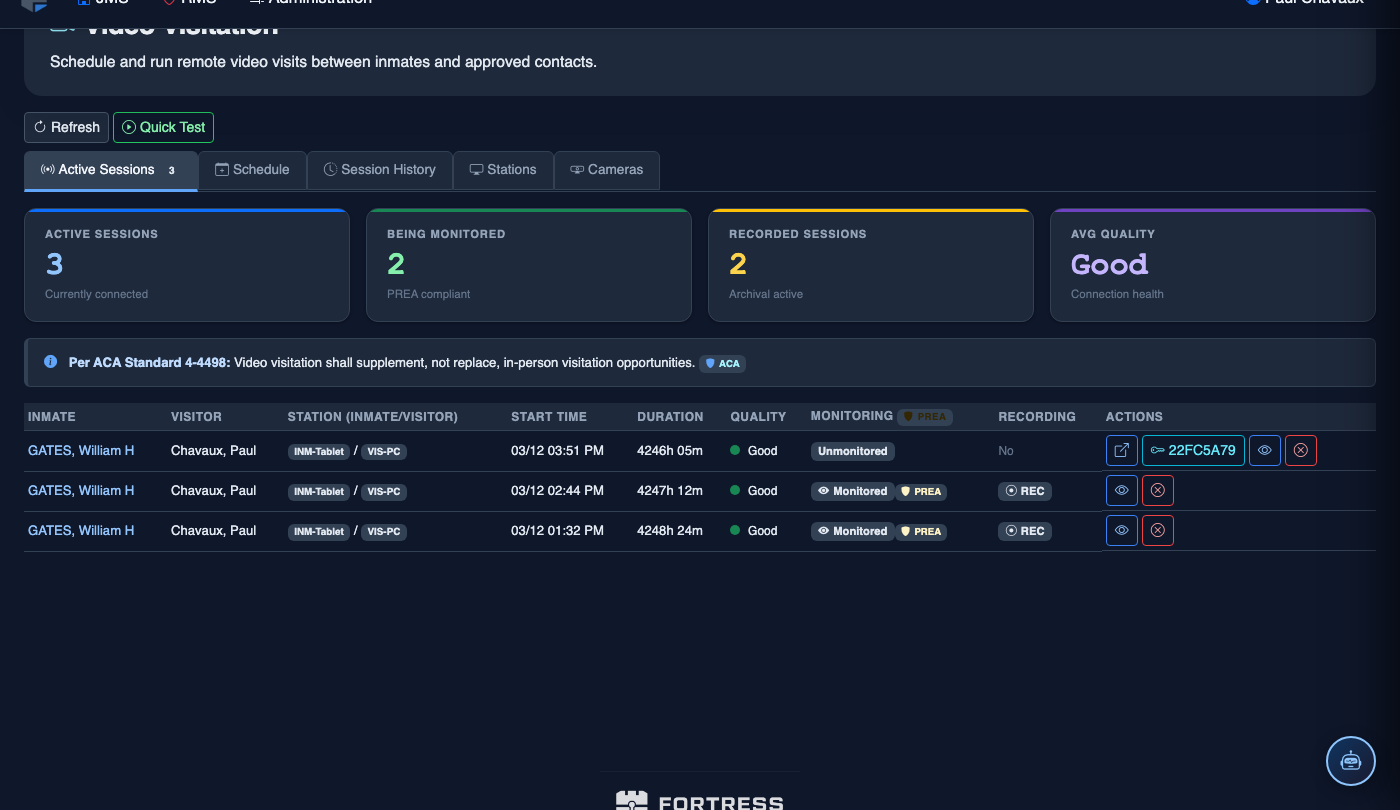
Task: Click the ACA badge in the standards notice
Action: click(723, 363)
